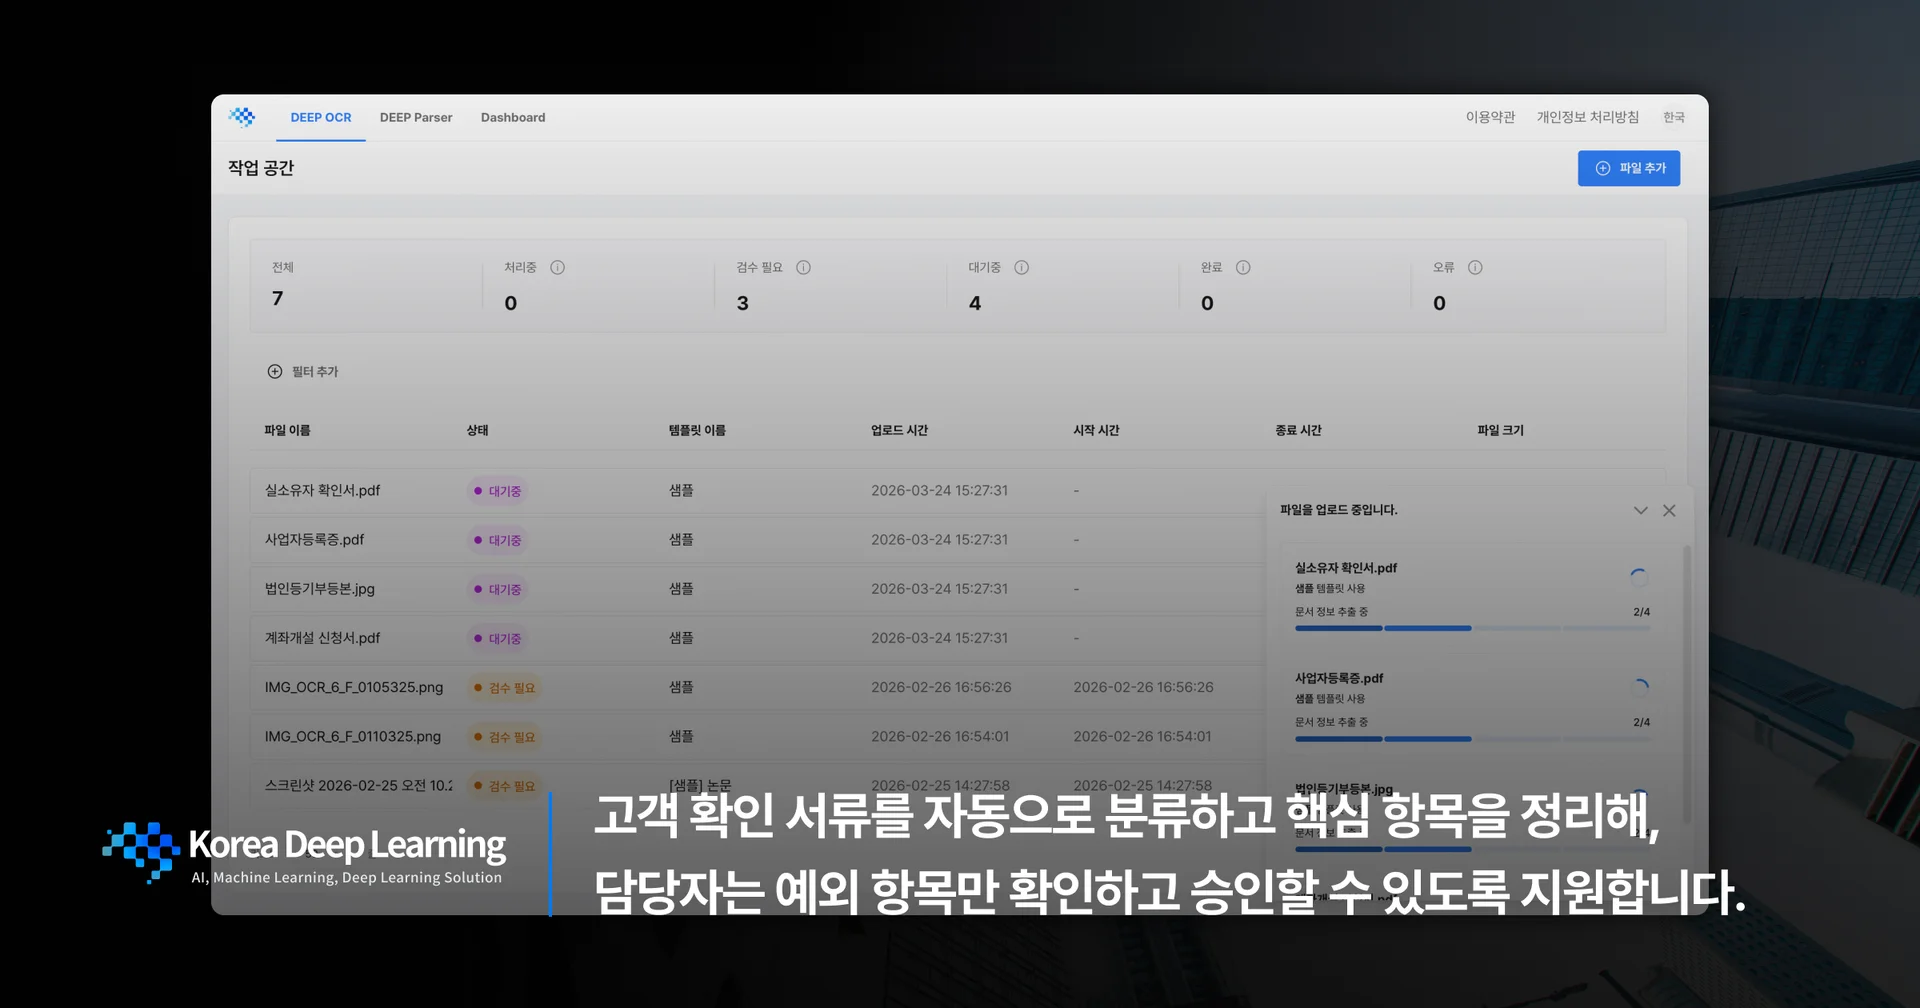
Task: Open the 한국 language selector
Action: pos(1674,117)
